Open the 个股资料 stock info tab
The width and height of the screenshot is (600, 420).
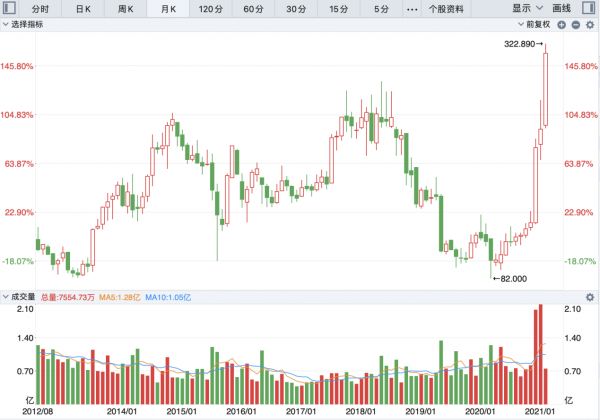[x=447, y=9]
